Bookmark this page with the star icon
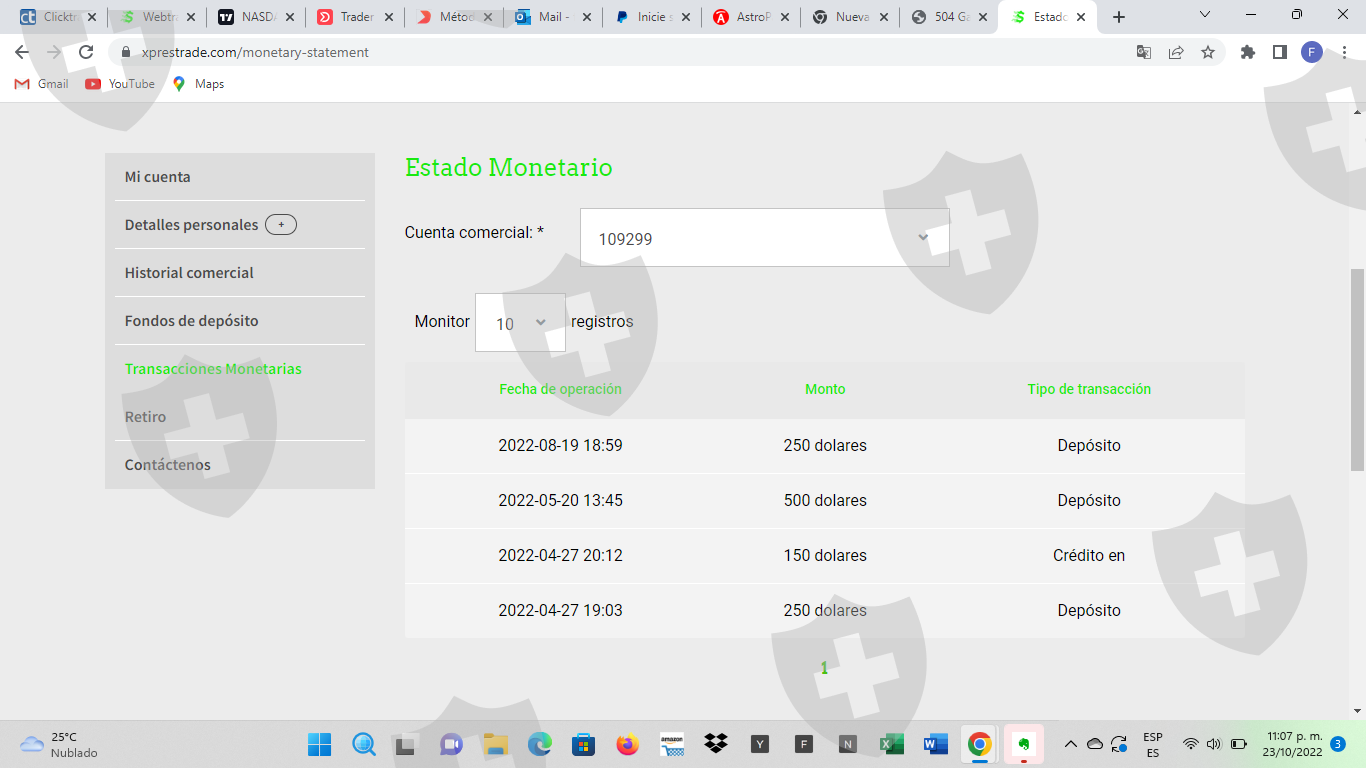Viewport: 1366px width, 768px height. [1208, 52]
